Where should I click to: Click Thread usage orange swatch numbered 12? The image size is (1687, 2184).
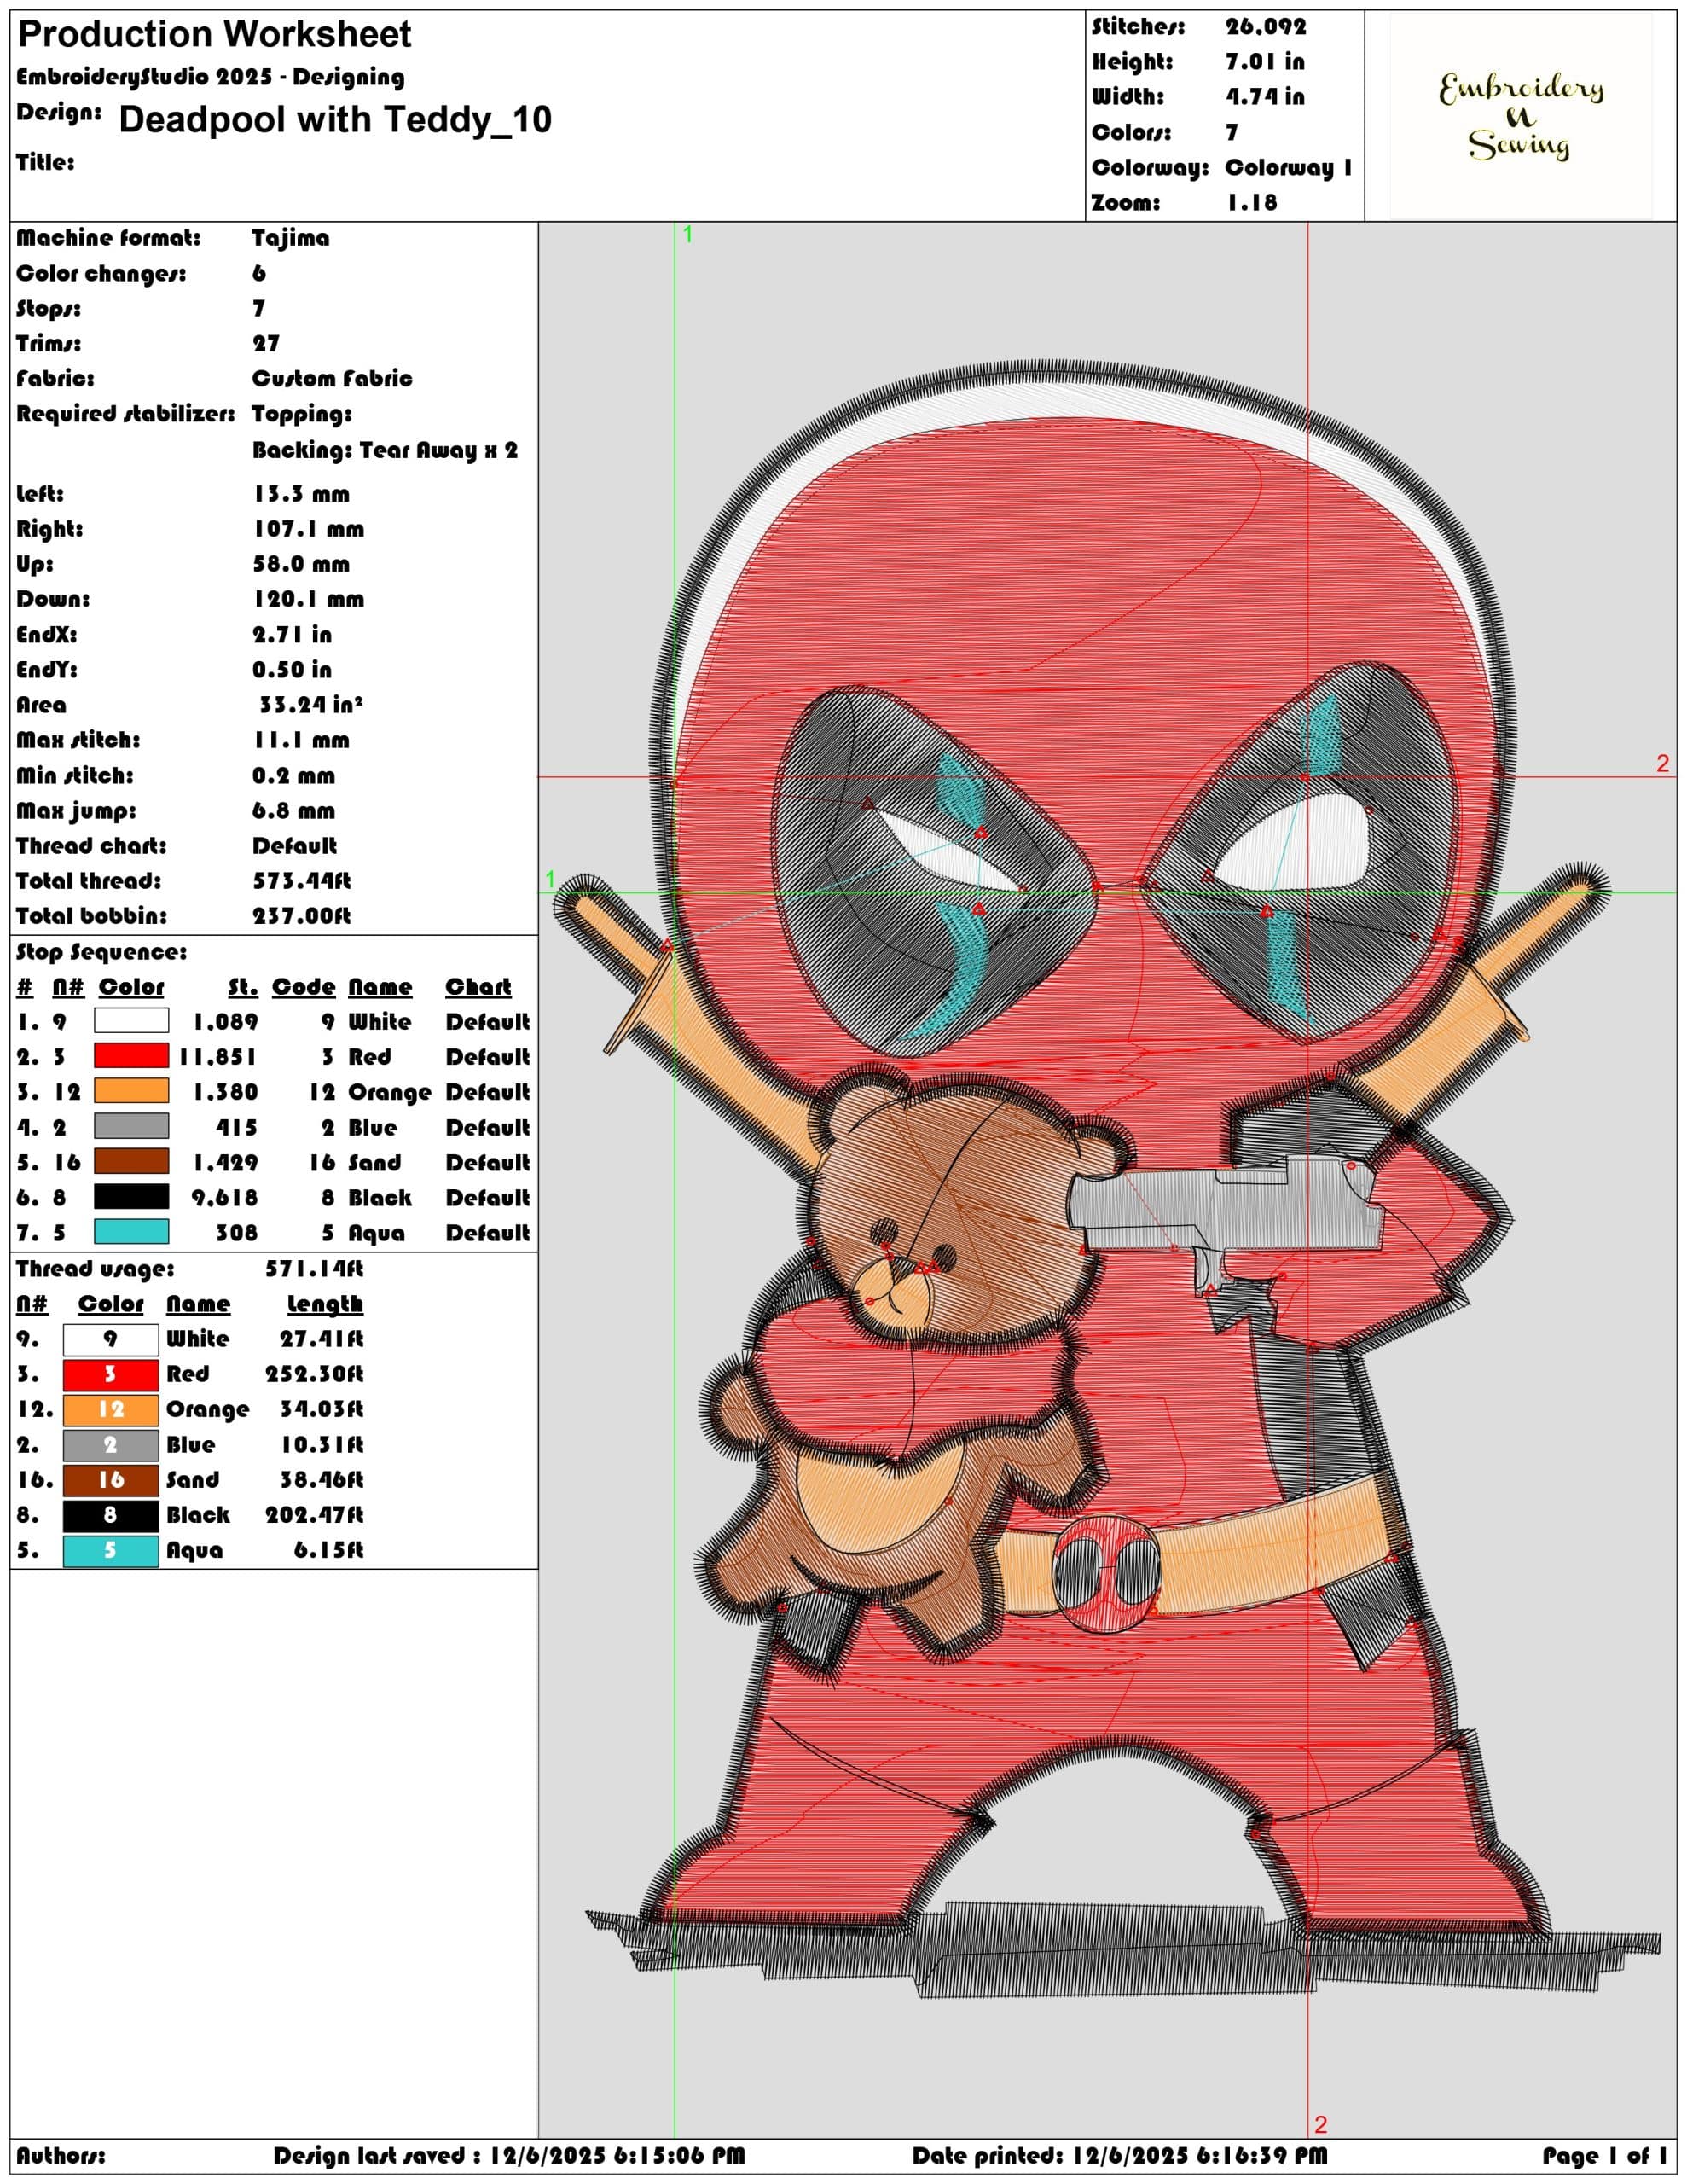click(x=111, y=1410)
